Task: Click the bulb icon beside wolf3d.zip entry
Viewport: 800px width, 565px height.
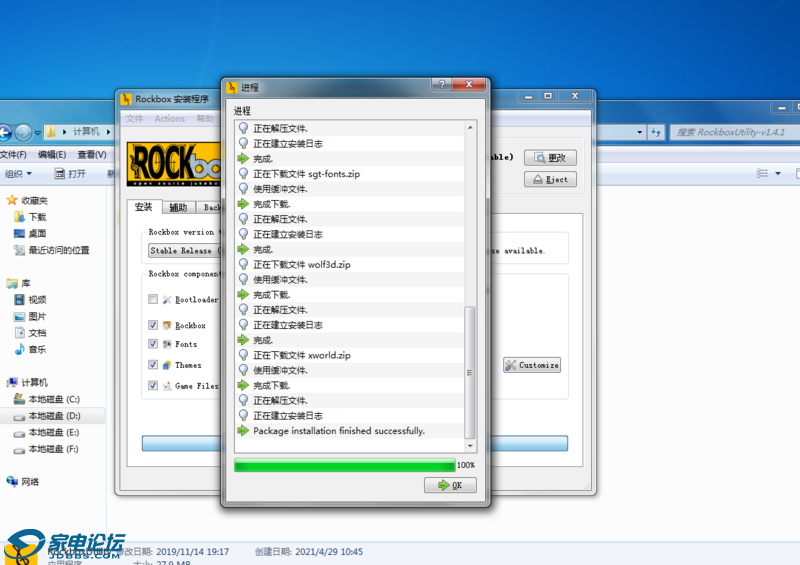Action: tap(243, 264)
